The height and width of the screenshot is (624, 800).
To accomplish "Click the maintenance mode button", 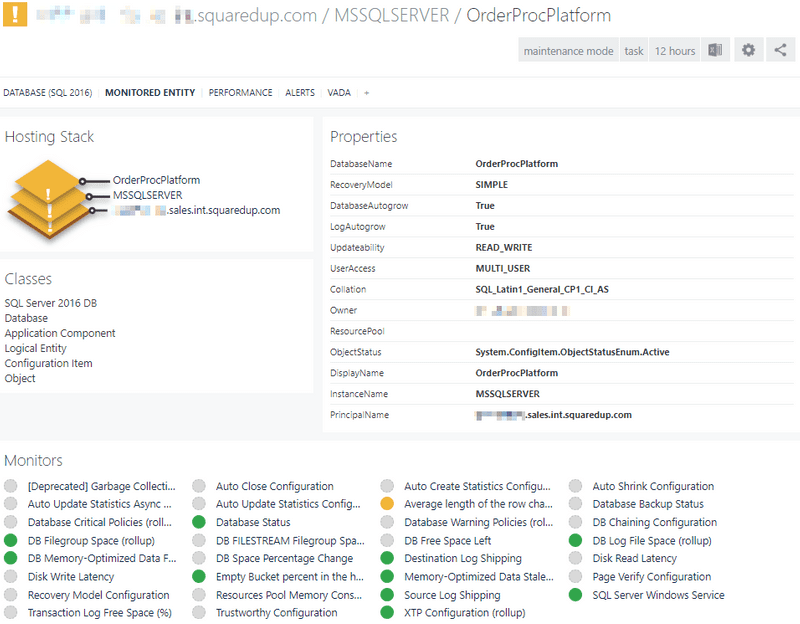I will coord(568,50).
